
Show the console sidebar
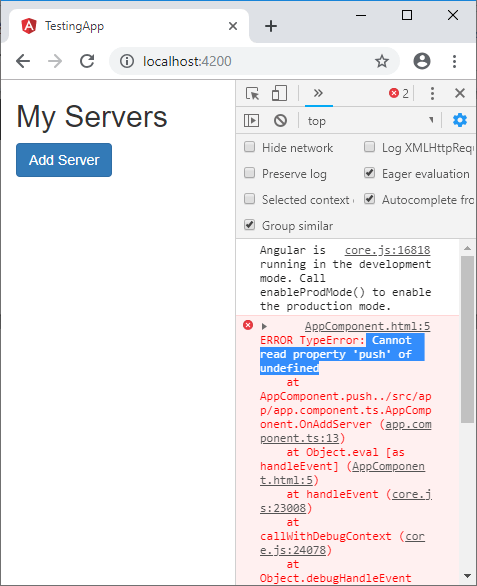tap(251, 121)
